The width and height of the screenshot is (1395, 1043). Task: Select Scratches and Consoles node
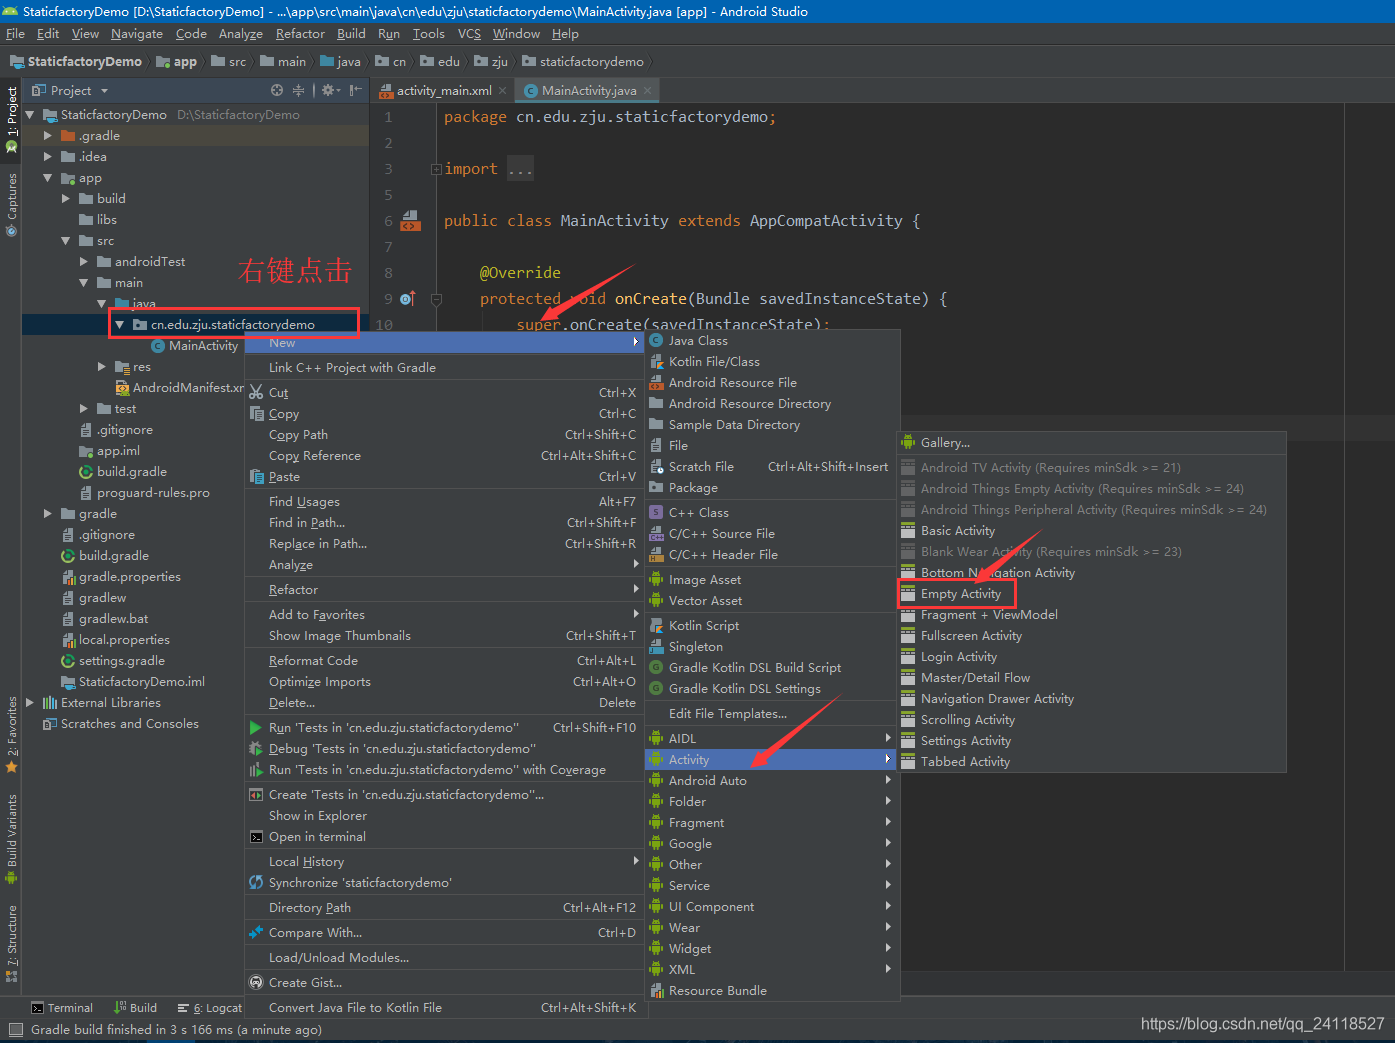[120, 724]
